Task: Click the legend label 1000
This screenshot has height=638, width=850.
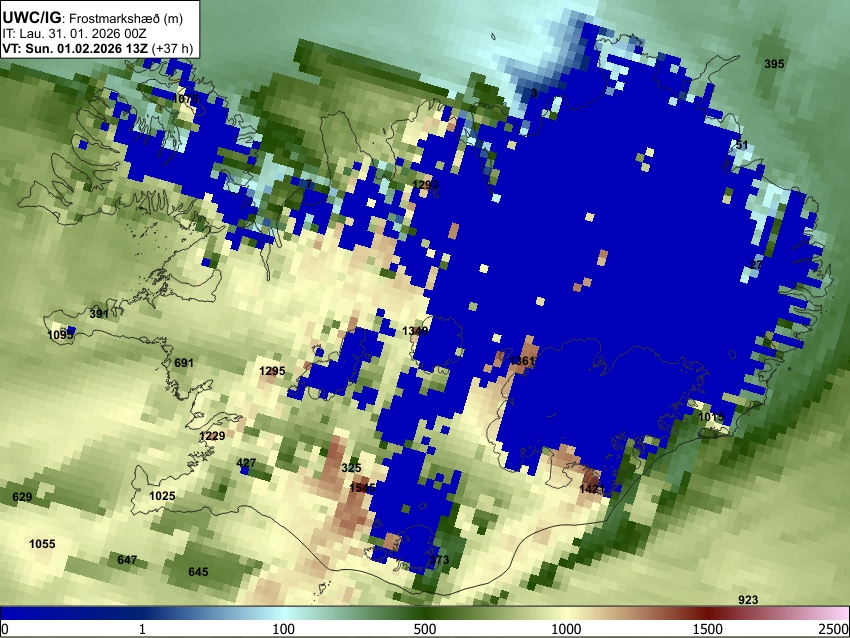Action: pos(566,629)
